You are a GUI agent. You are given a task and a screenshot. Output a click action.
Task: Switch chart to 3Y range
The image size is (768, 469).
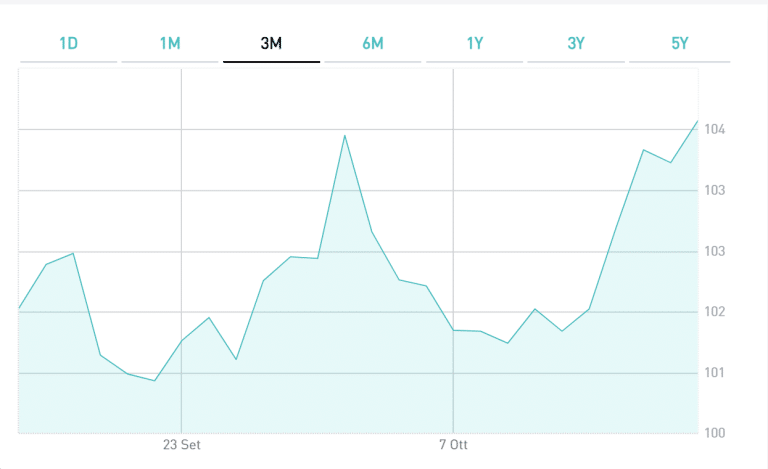pyautogui.click(x=576, y=43)
